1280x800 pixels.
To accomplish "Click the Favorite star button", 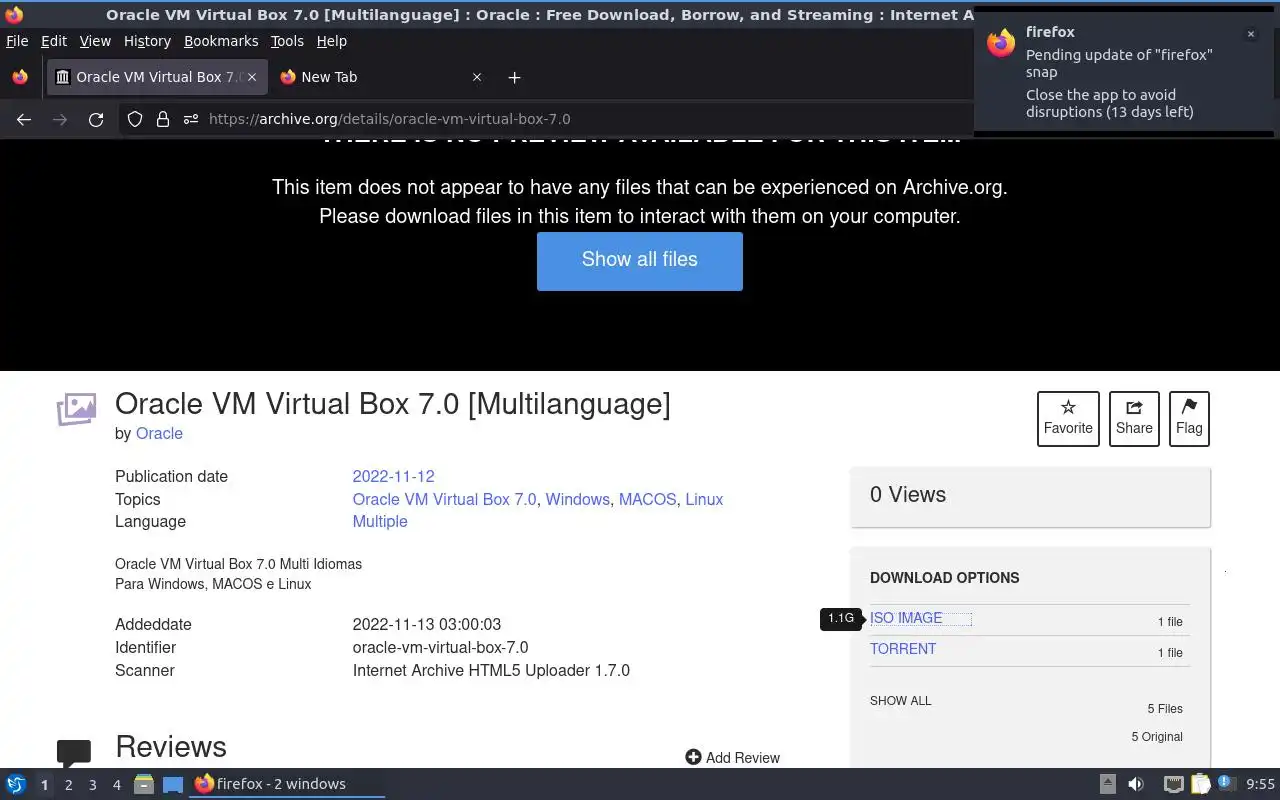I will (1068, 418).
